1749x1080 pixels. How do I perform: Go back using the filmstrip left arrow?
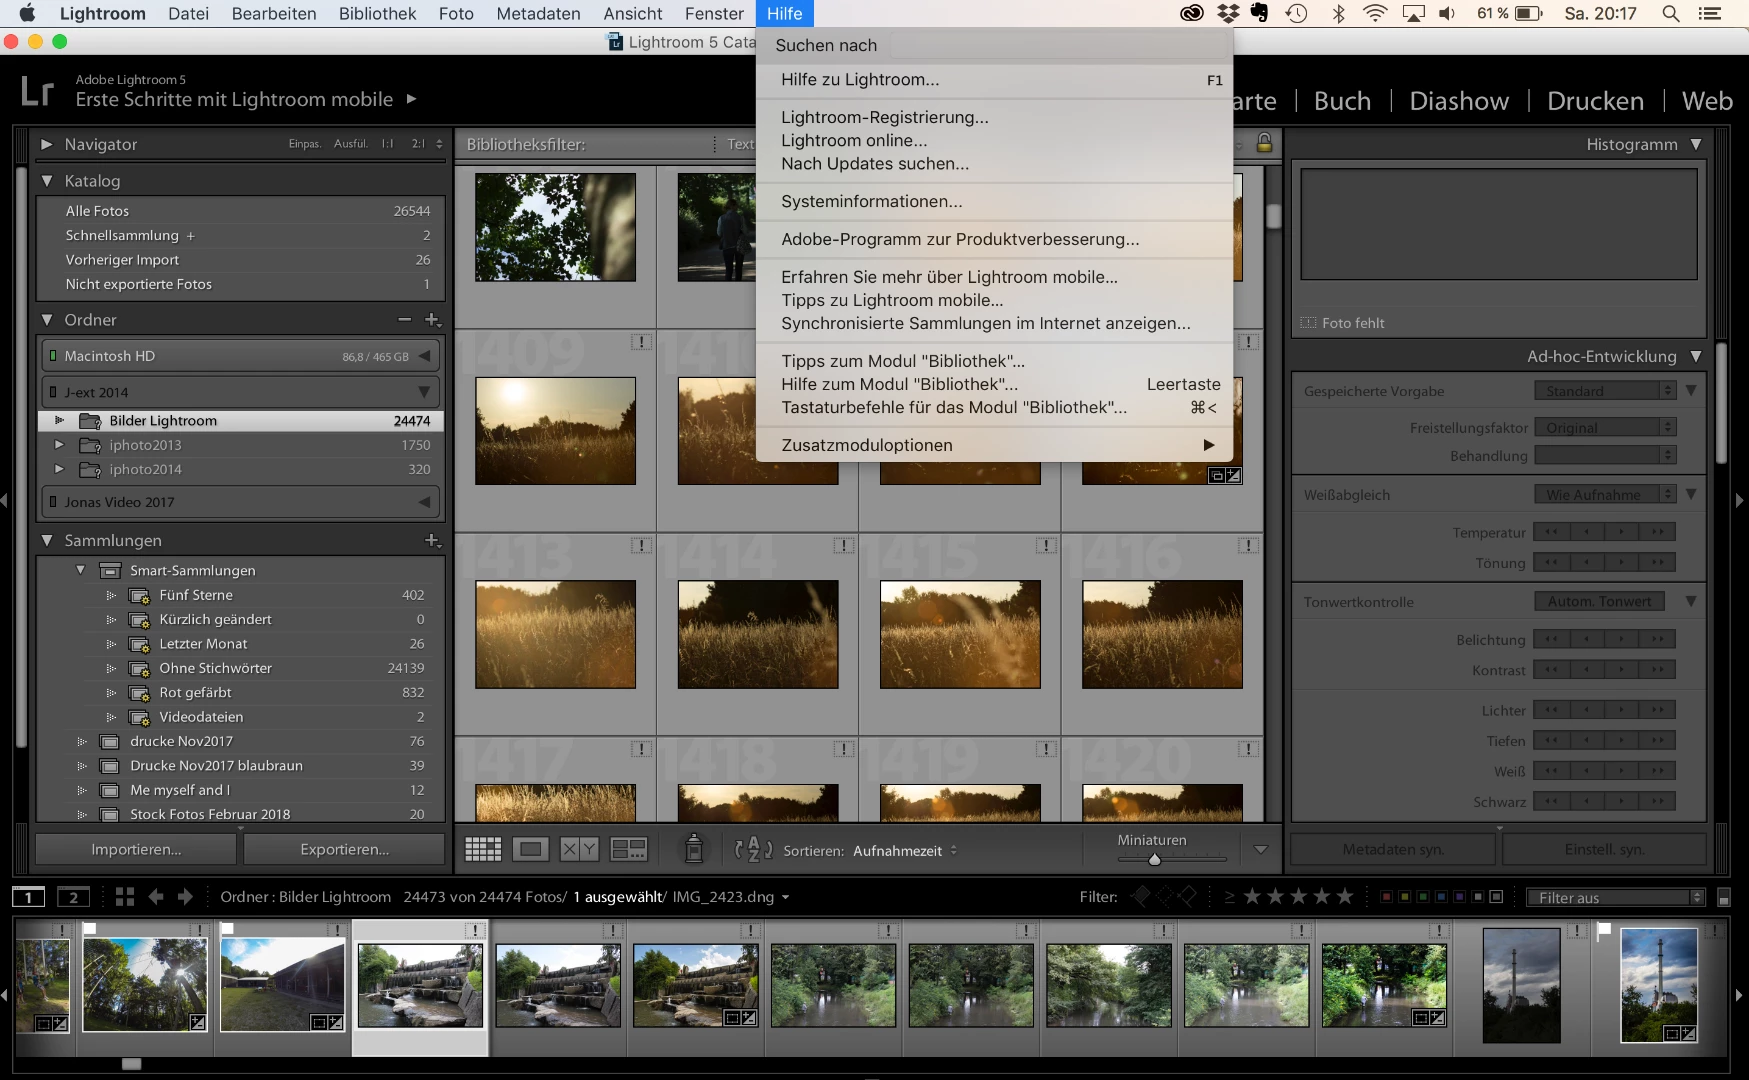click(155, 897)
